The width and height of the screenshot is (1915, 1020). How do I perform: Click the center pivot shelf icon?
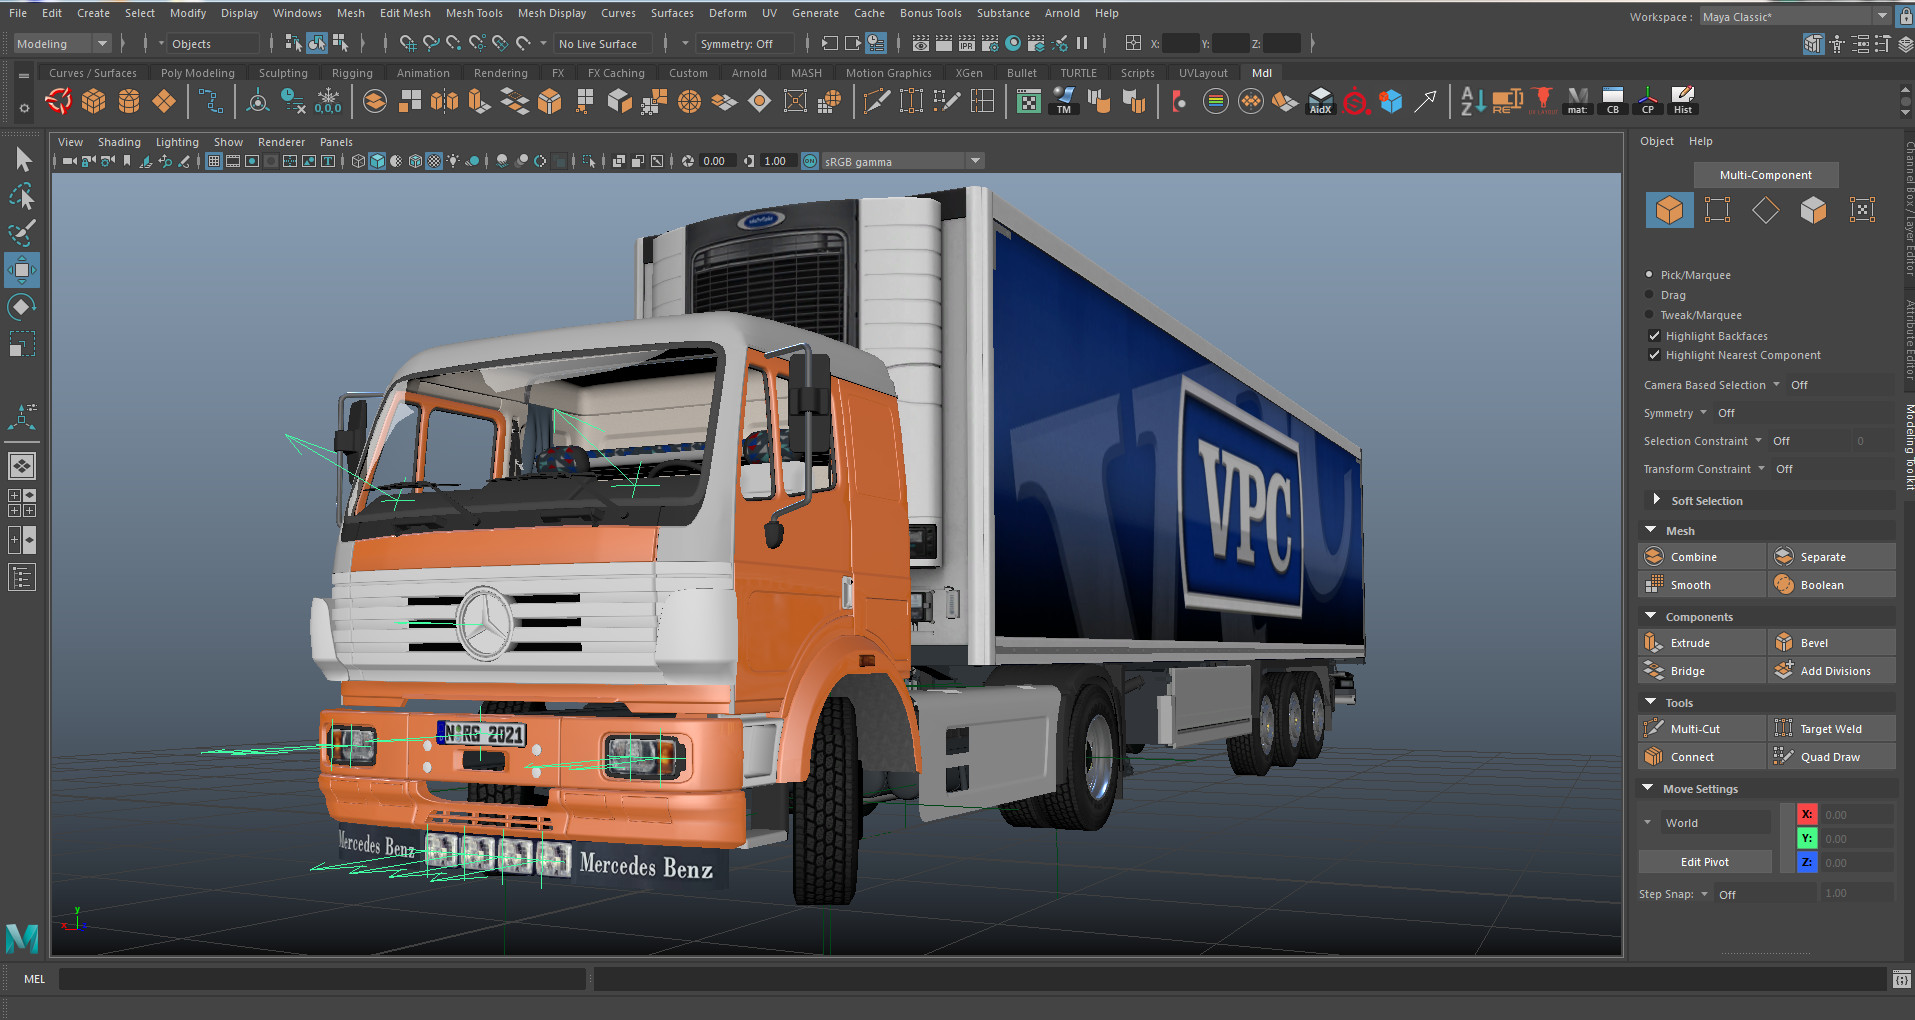click(x=258, y=101)
